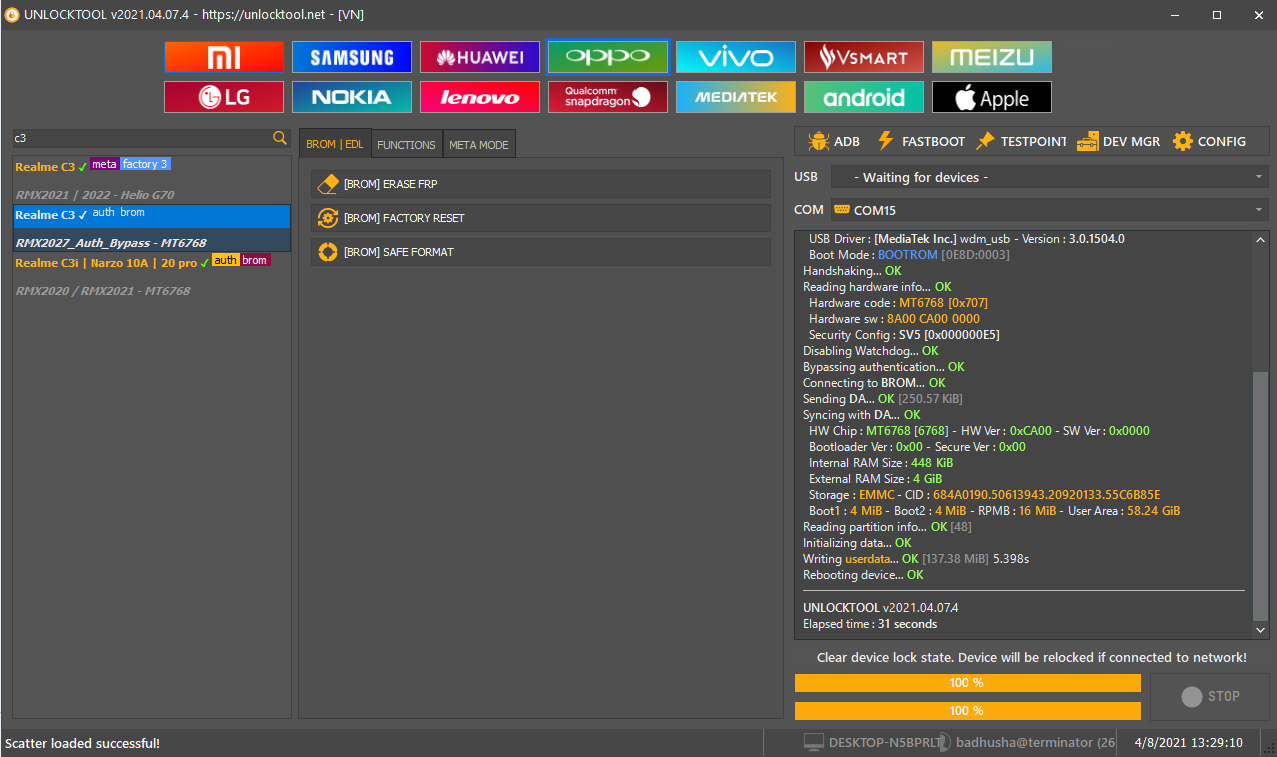Select Realme C3i | Narzo 10A | 20 pro entry
Image resolution: width=1277 pixels, height=757 pixels.
tap(152, 276)
